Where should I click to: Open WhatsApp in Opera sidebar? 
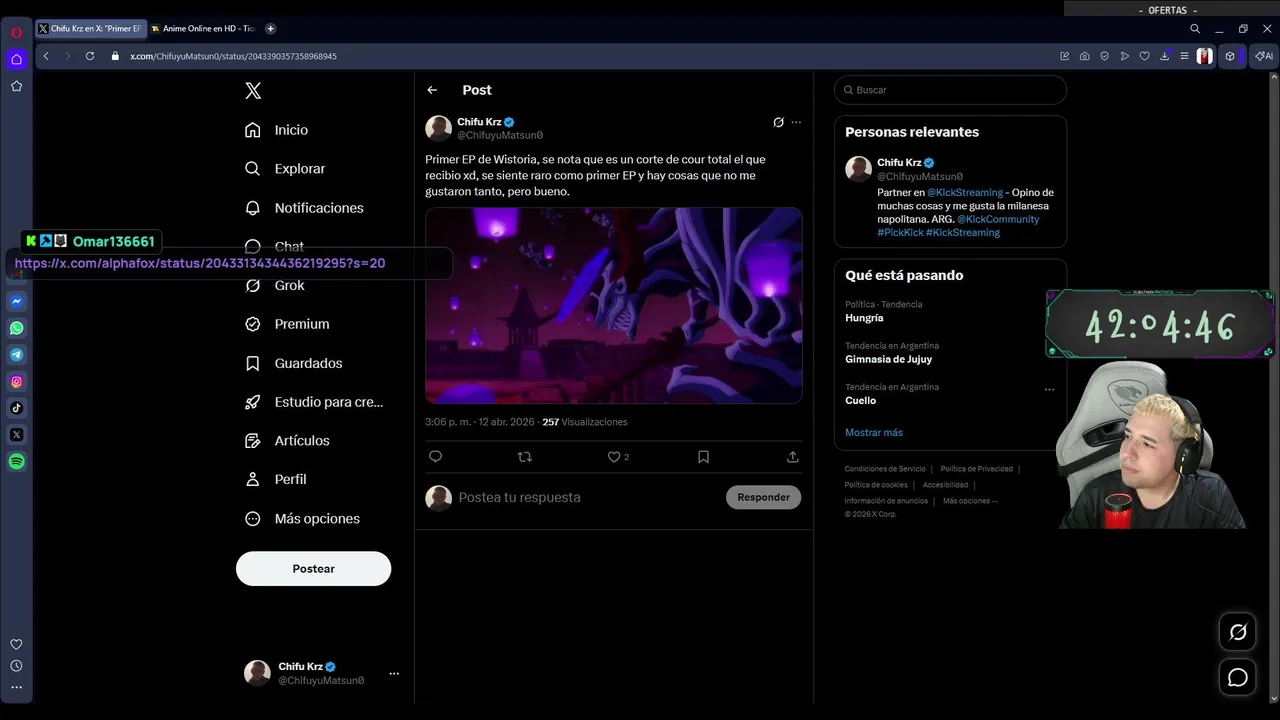click(16, 328)
